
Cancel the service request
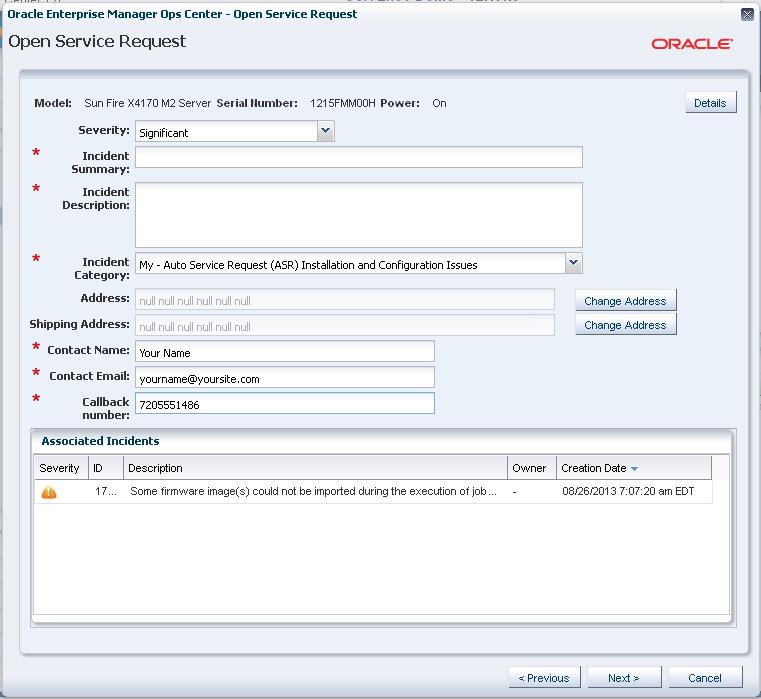pos(705,678)
